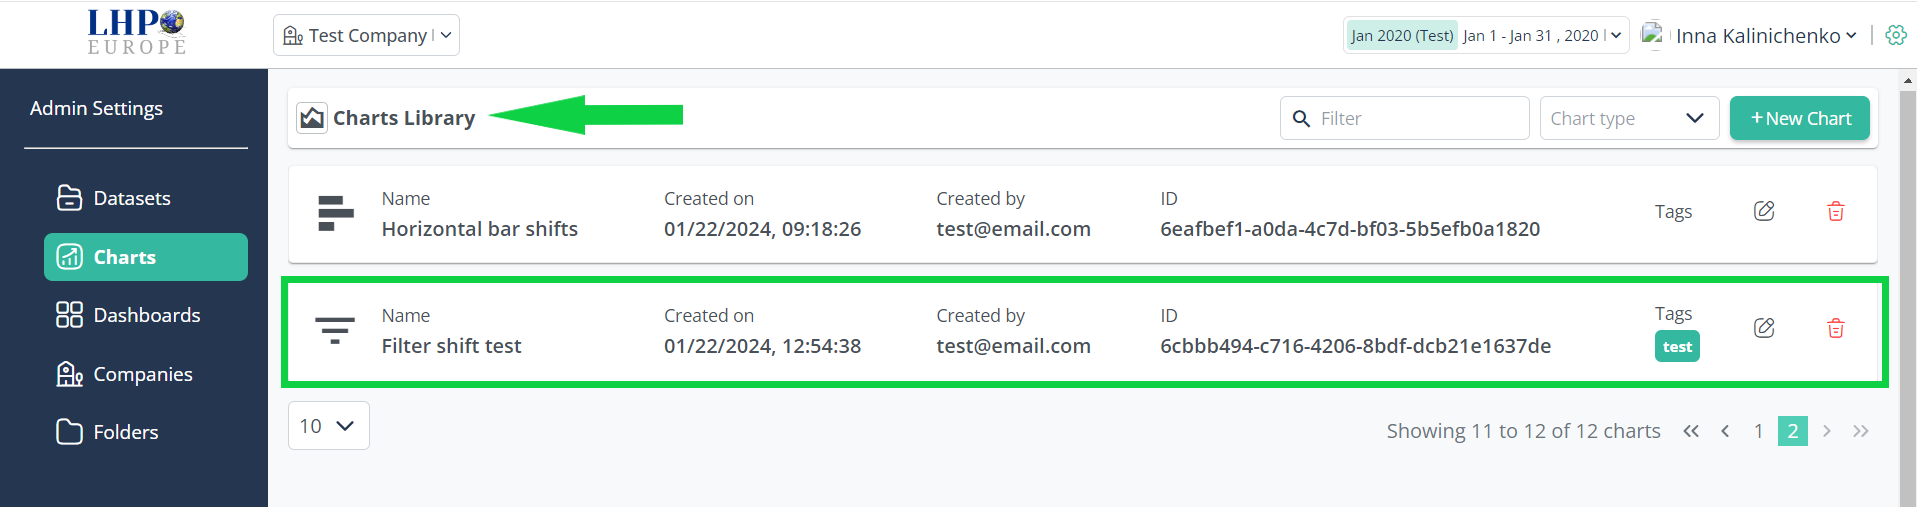1917x510 pixels.
Task: Open the Test Company selector dropdown
Action: pos(366,35)
